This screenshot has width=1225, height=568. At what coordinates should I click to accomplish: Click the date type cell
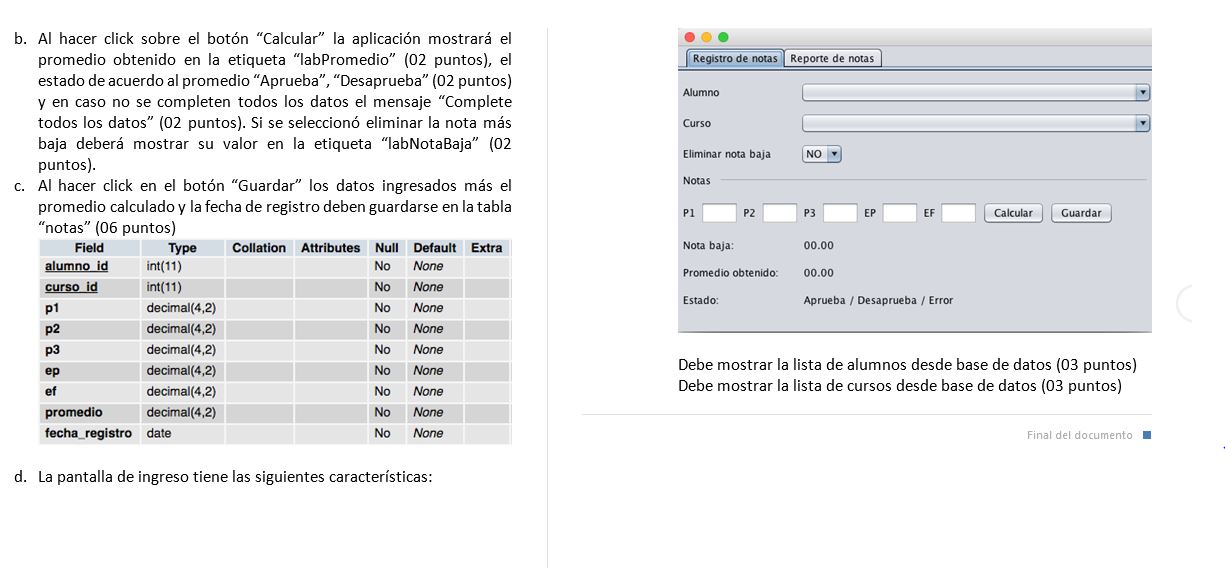pos(158,433)
